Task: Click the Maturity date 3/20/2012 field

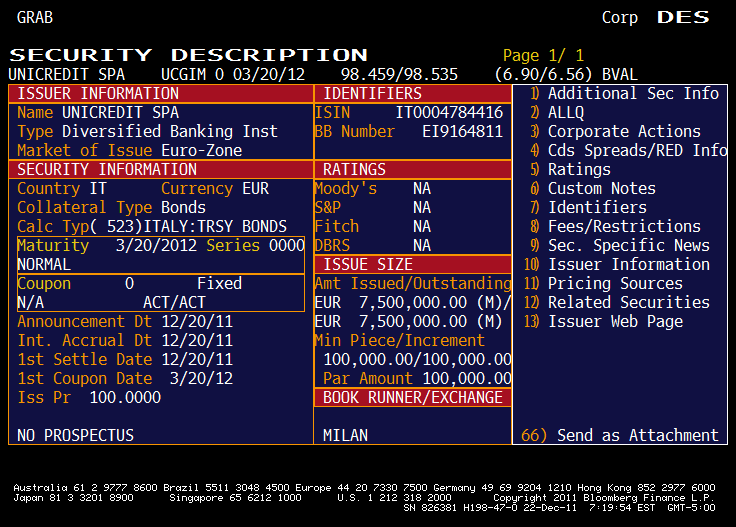Action: pos(156,245)
